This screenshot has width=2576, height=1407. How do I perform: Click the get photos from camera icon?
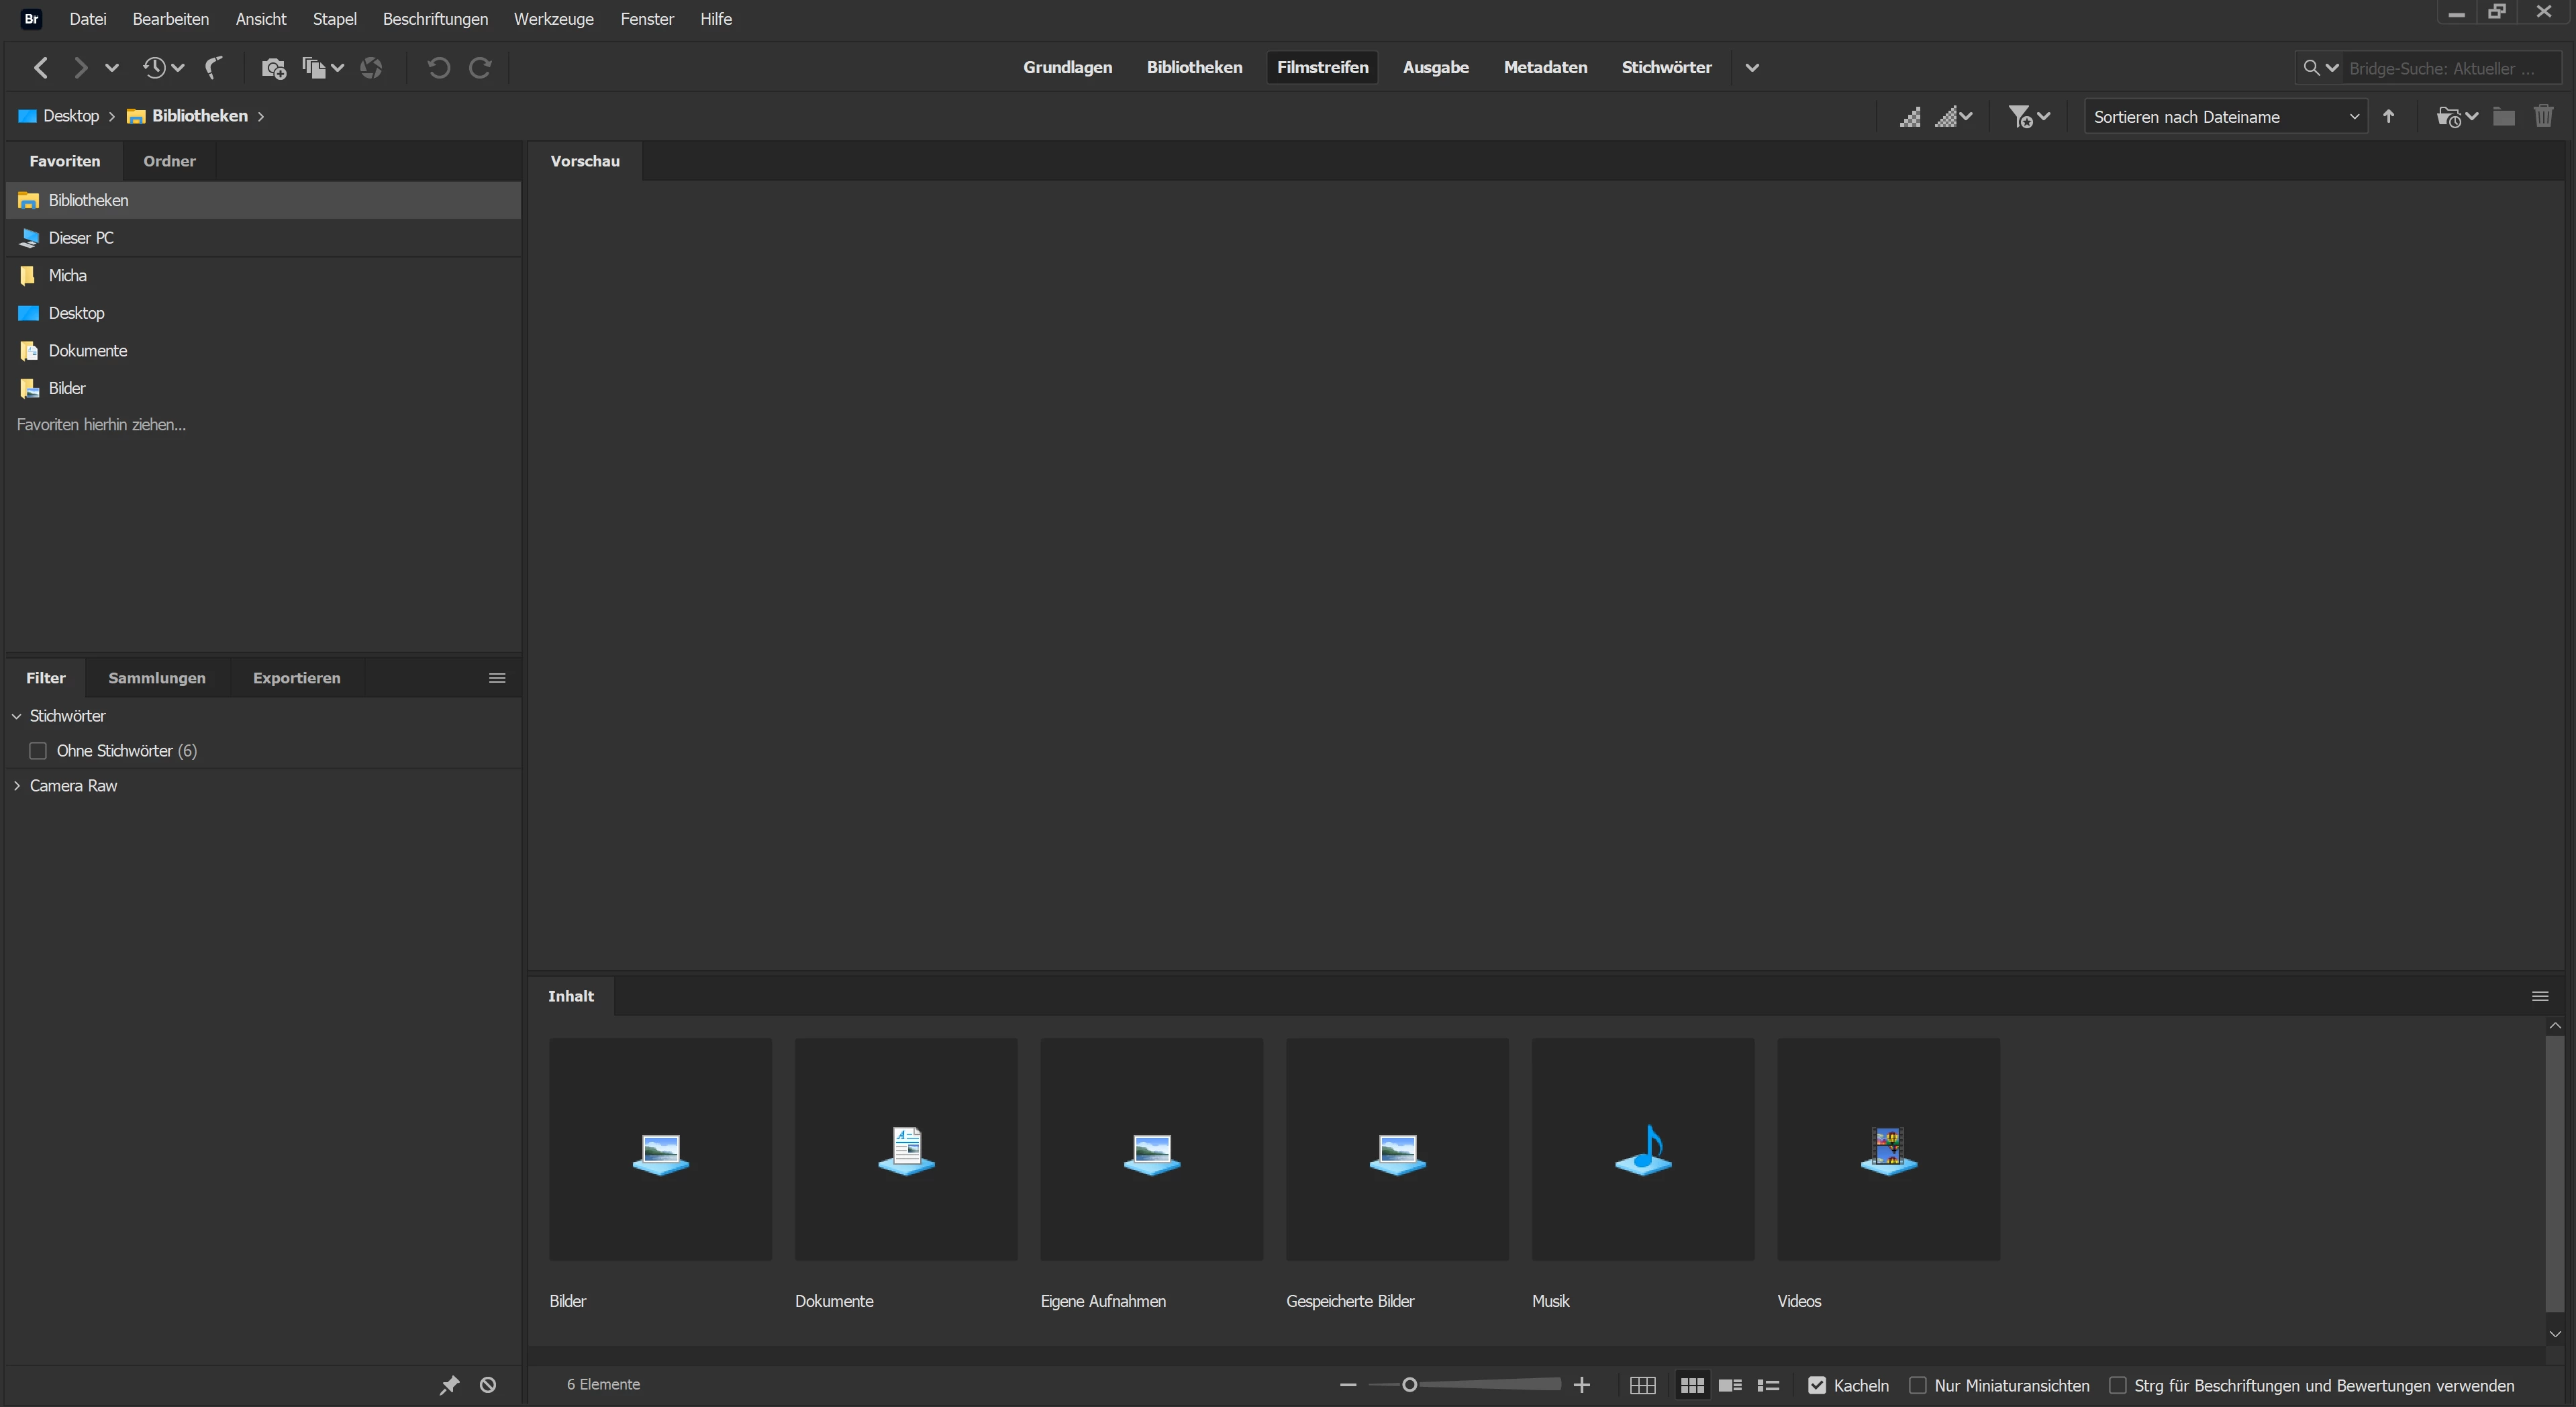coord(273,68)
